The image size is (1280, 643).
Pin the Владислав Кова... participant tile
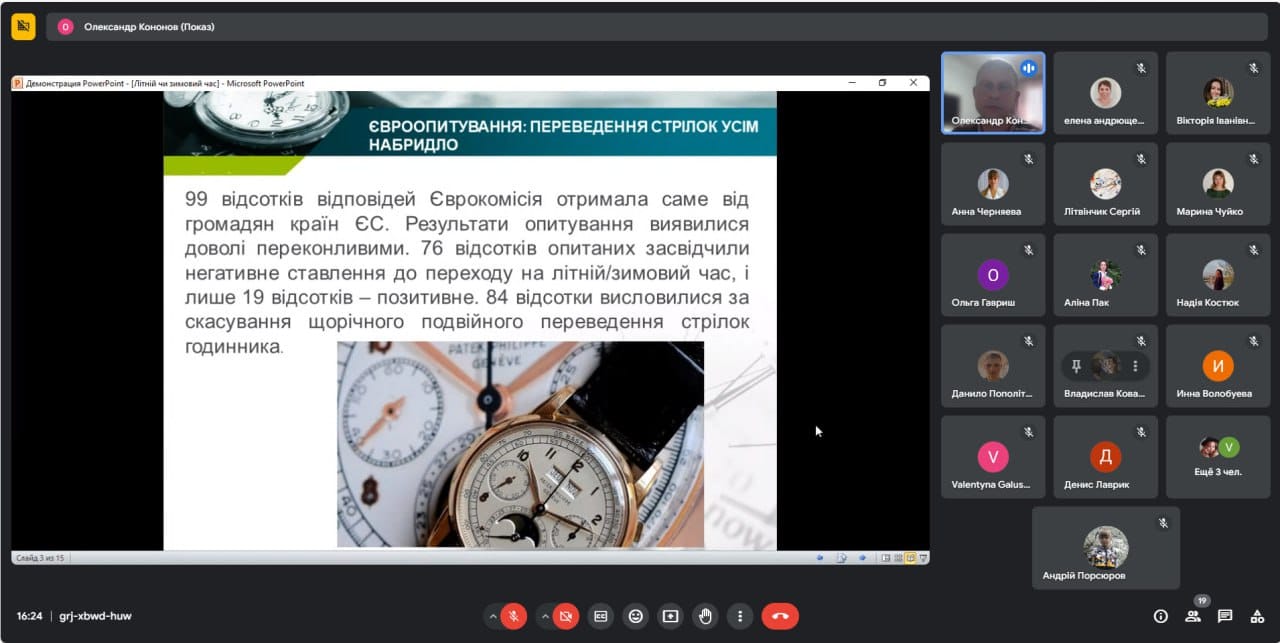(1076, 366)
